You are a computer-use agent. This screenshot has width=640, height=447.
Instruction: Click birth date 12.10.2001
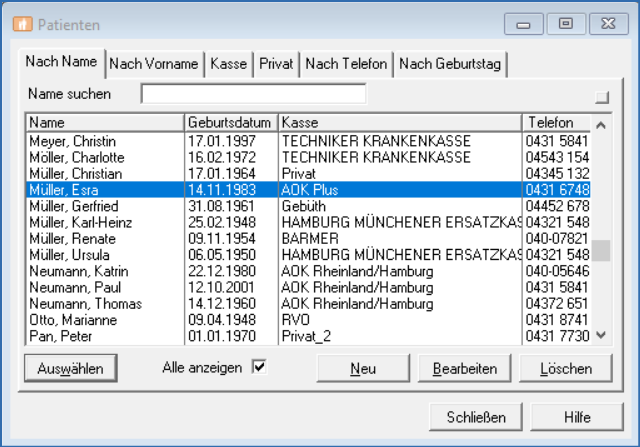[222, 287]
